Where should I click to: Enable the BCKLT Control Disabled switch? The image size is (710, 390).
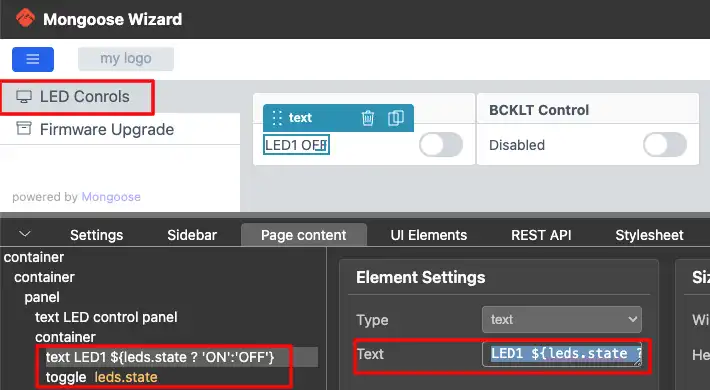click(665, 145)
